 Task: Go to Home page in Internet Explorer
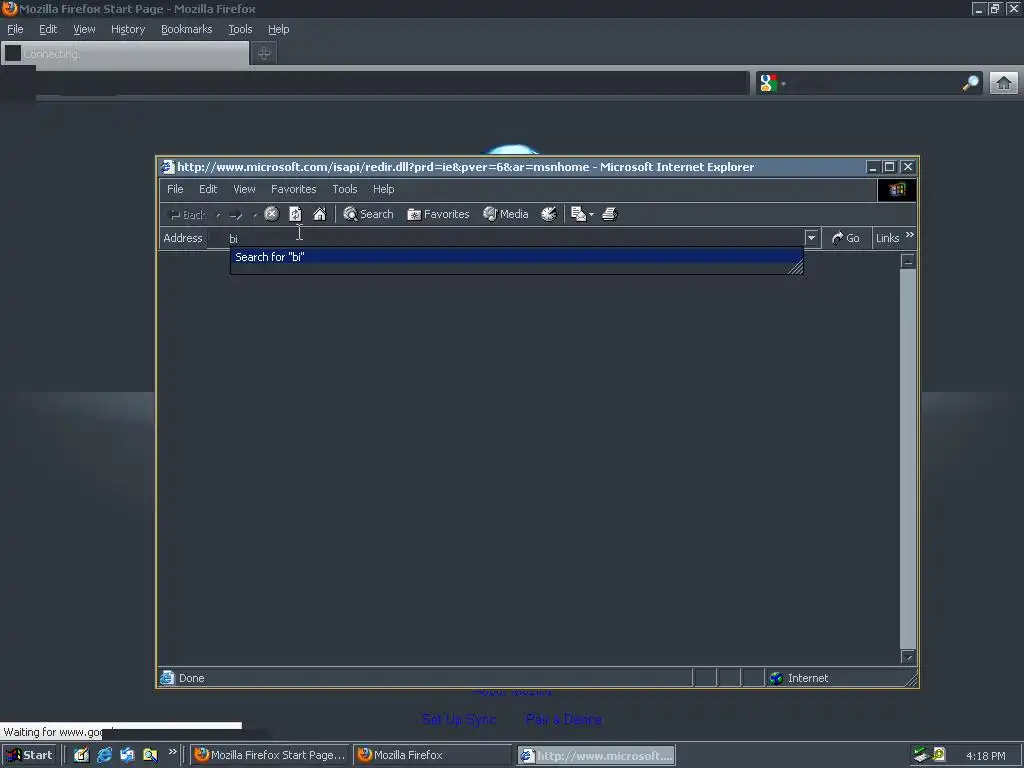point(319,214)
